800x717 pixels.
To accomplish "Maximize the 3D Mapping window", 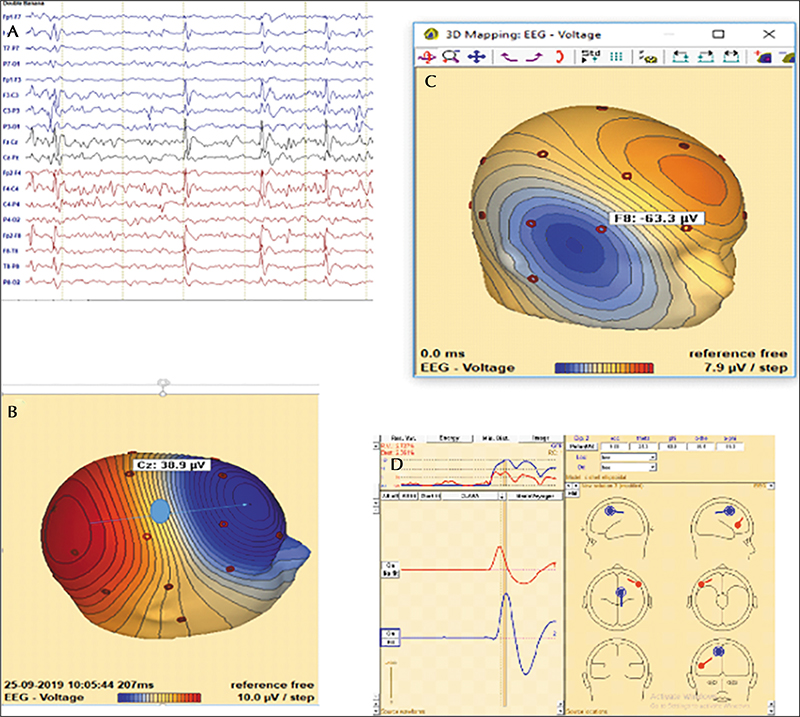I will click(718, 34).
